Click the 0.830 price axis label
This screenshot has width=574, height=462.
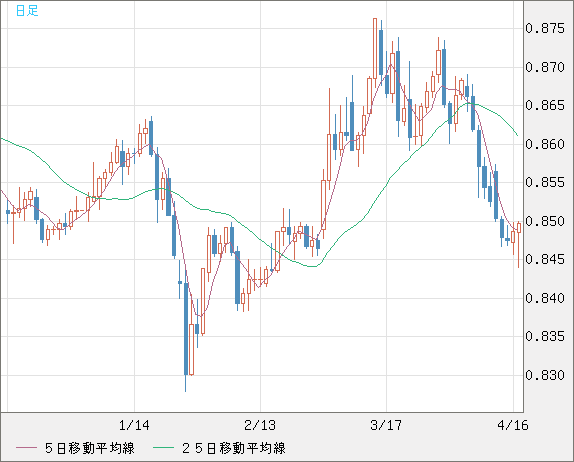pos(545,375)
